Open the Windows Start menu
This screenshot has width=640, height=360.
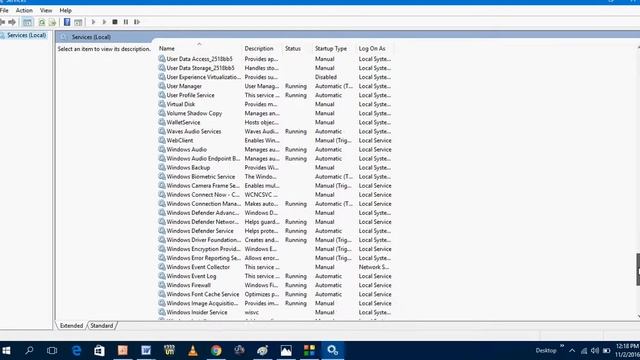(x=6, y=350)
